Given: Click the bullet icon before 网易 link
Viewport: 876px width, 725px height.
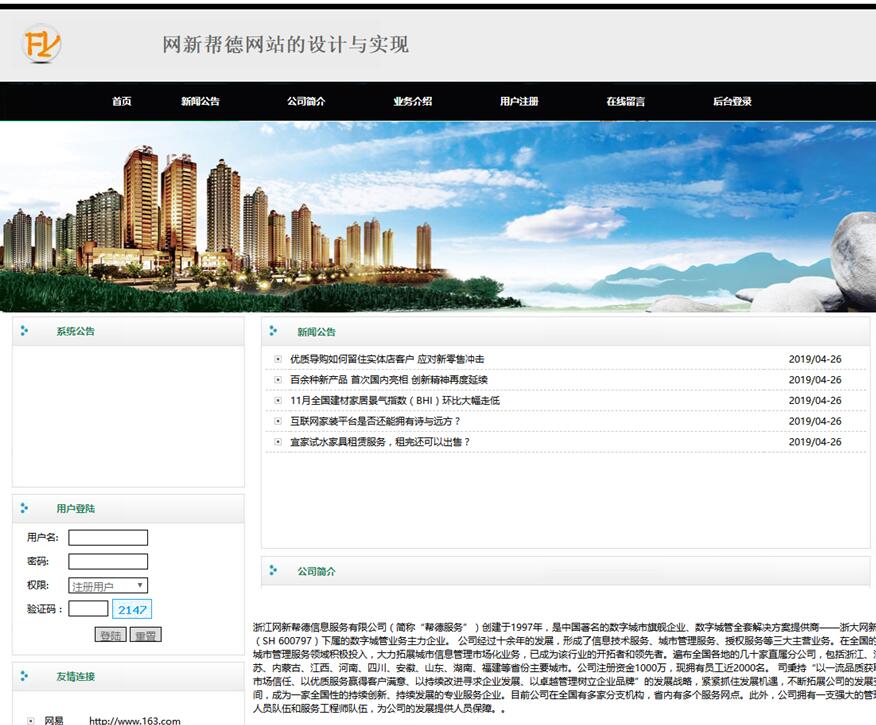Looking at the screenshot, I should (x=30, y=720).
